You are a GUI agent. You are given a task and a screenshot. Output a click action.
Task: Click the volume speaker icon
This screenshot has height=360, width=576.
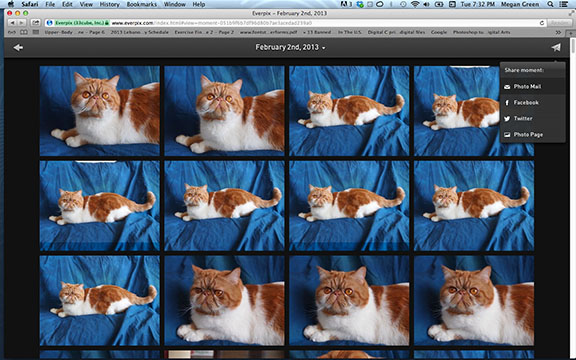(426, 4)
